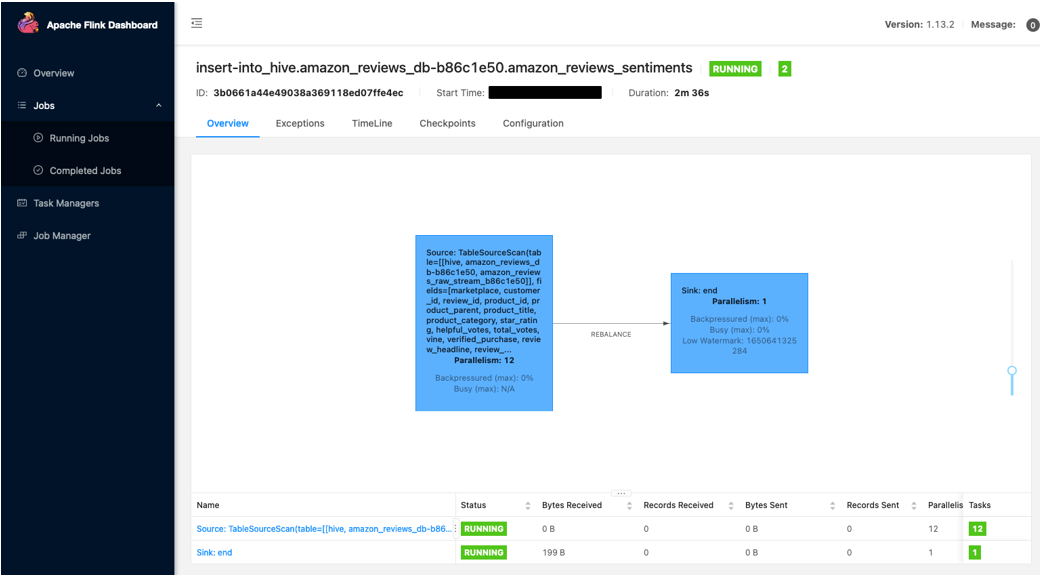Viewport: 1040px width, 577px height.
Task: Switch to the Checkpoints tab
Action: pos(447,123)
